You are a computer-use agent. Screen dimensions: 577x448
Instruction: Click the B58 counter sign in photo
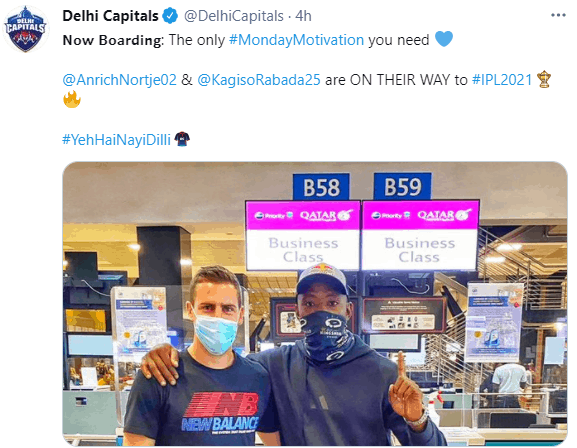point(321,187)
